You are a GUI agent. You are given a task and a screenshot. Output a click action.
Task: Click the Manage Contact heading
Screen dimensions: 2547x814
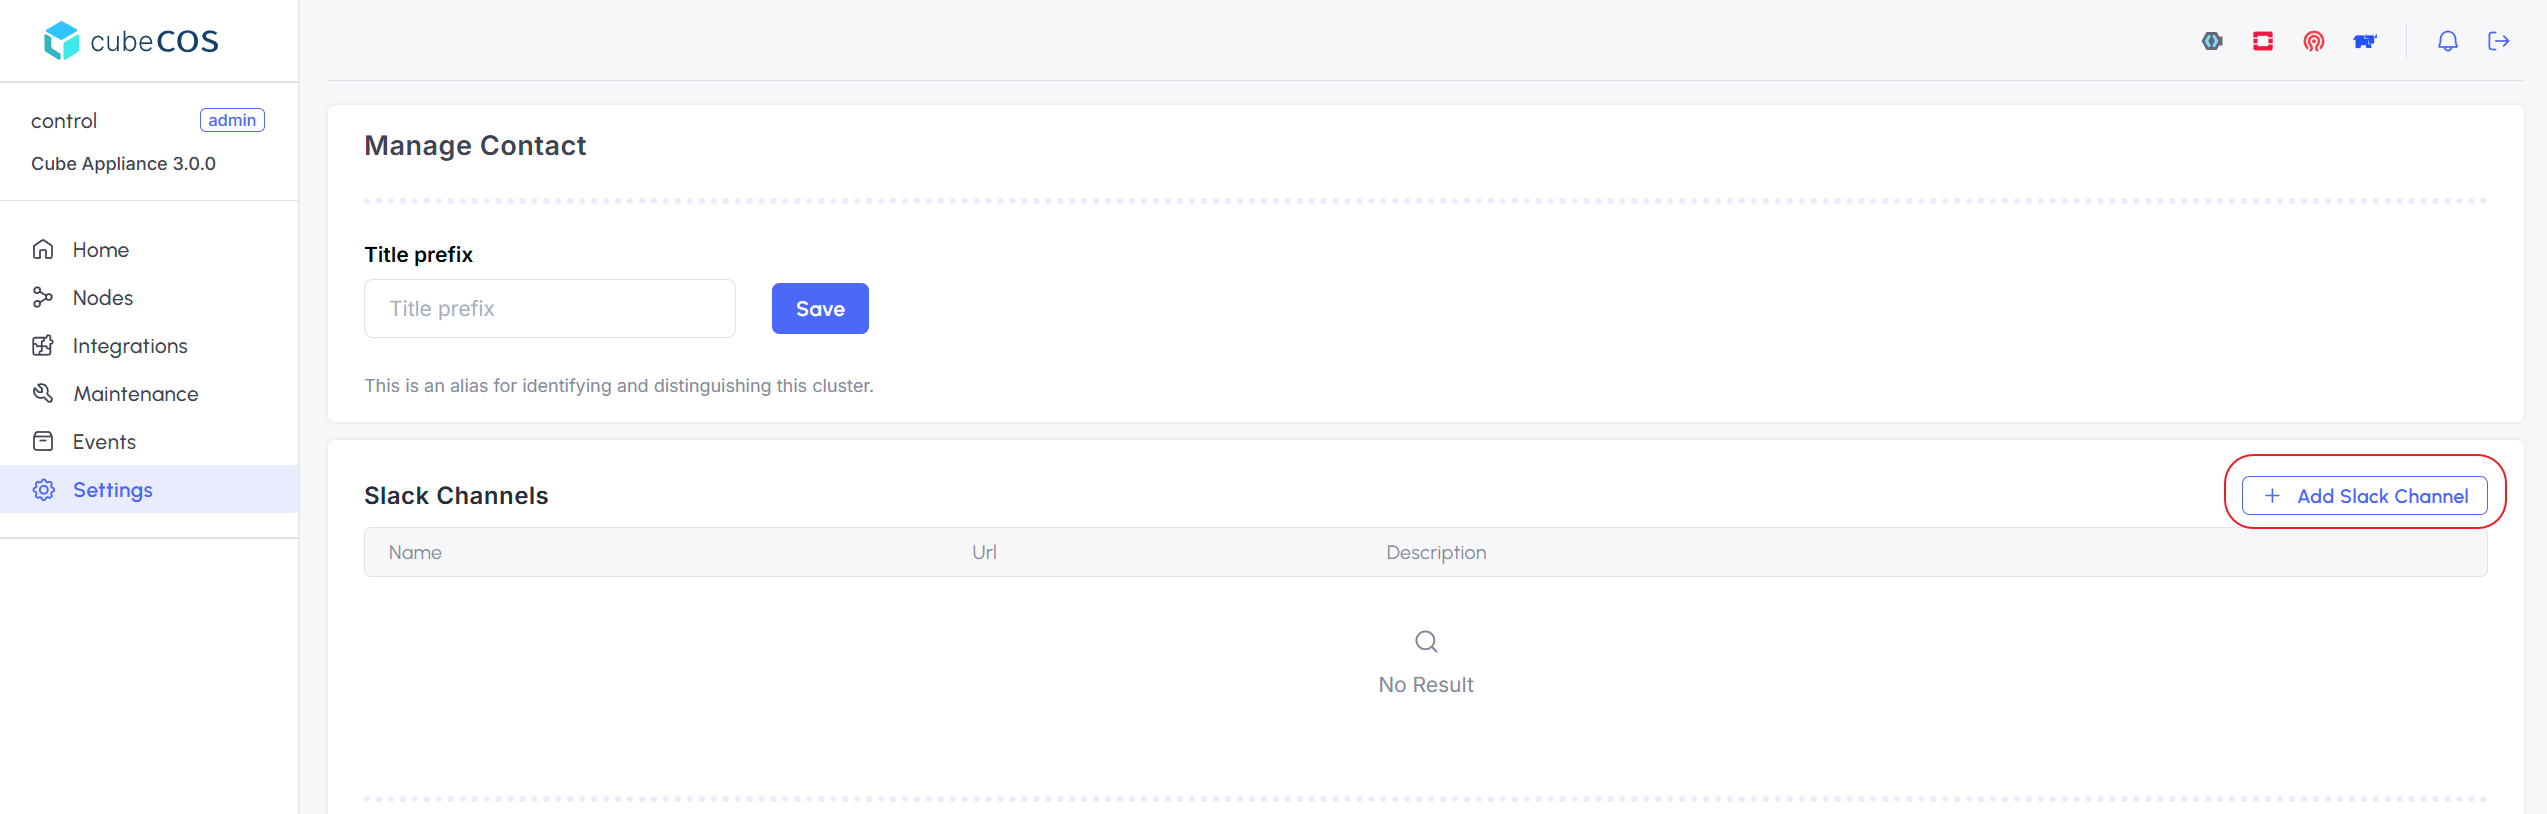tap(475, 145)
